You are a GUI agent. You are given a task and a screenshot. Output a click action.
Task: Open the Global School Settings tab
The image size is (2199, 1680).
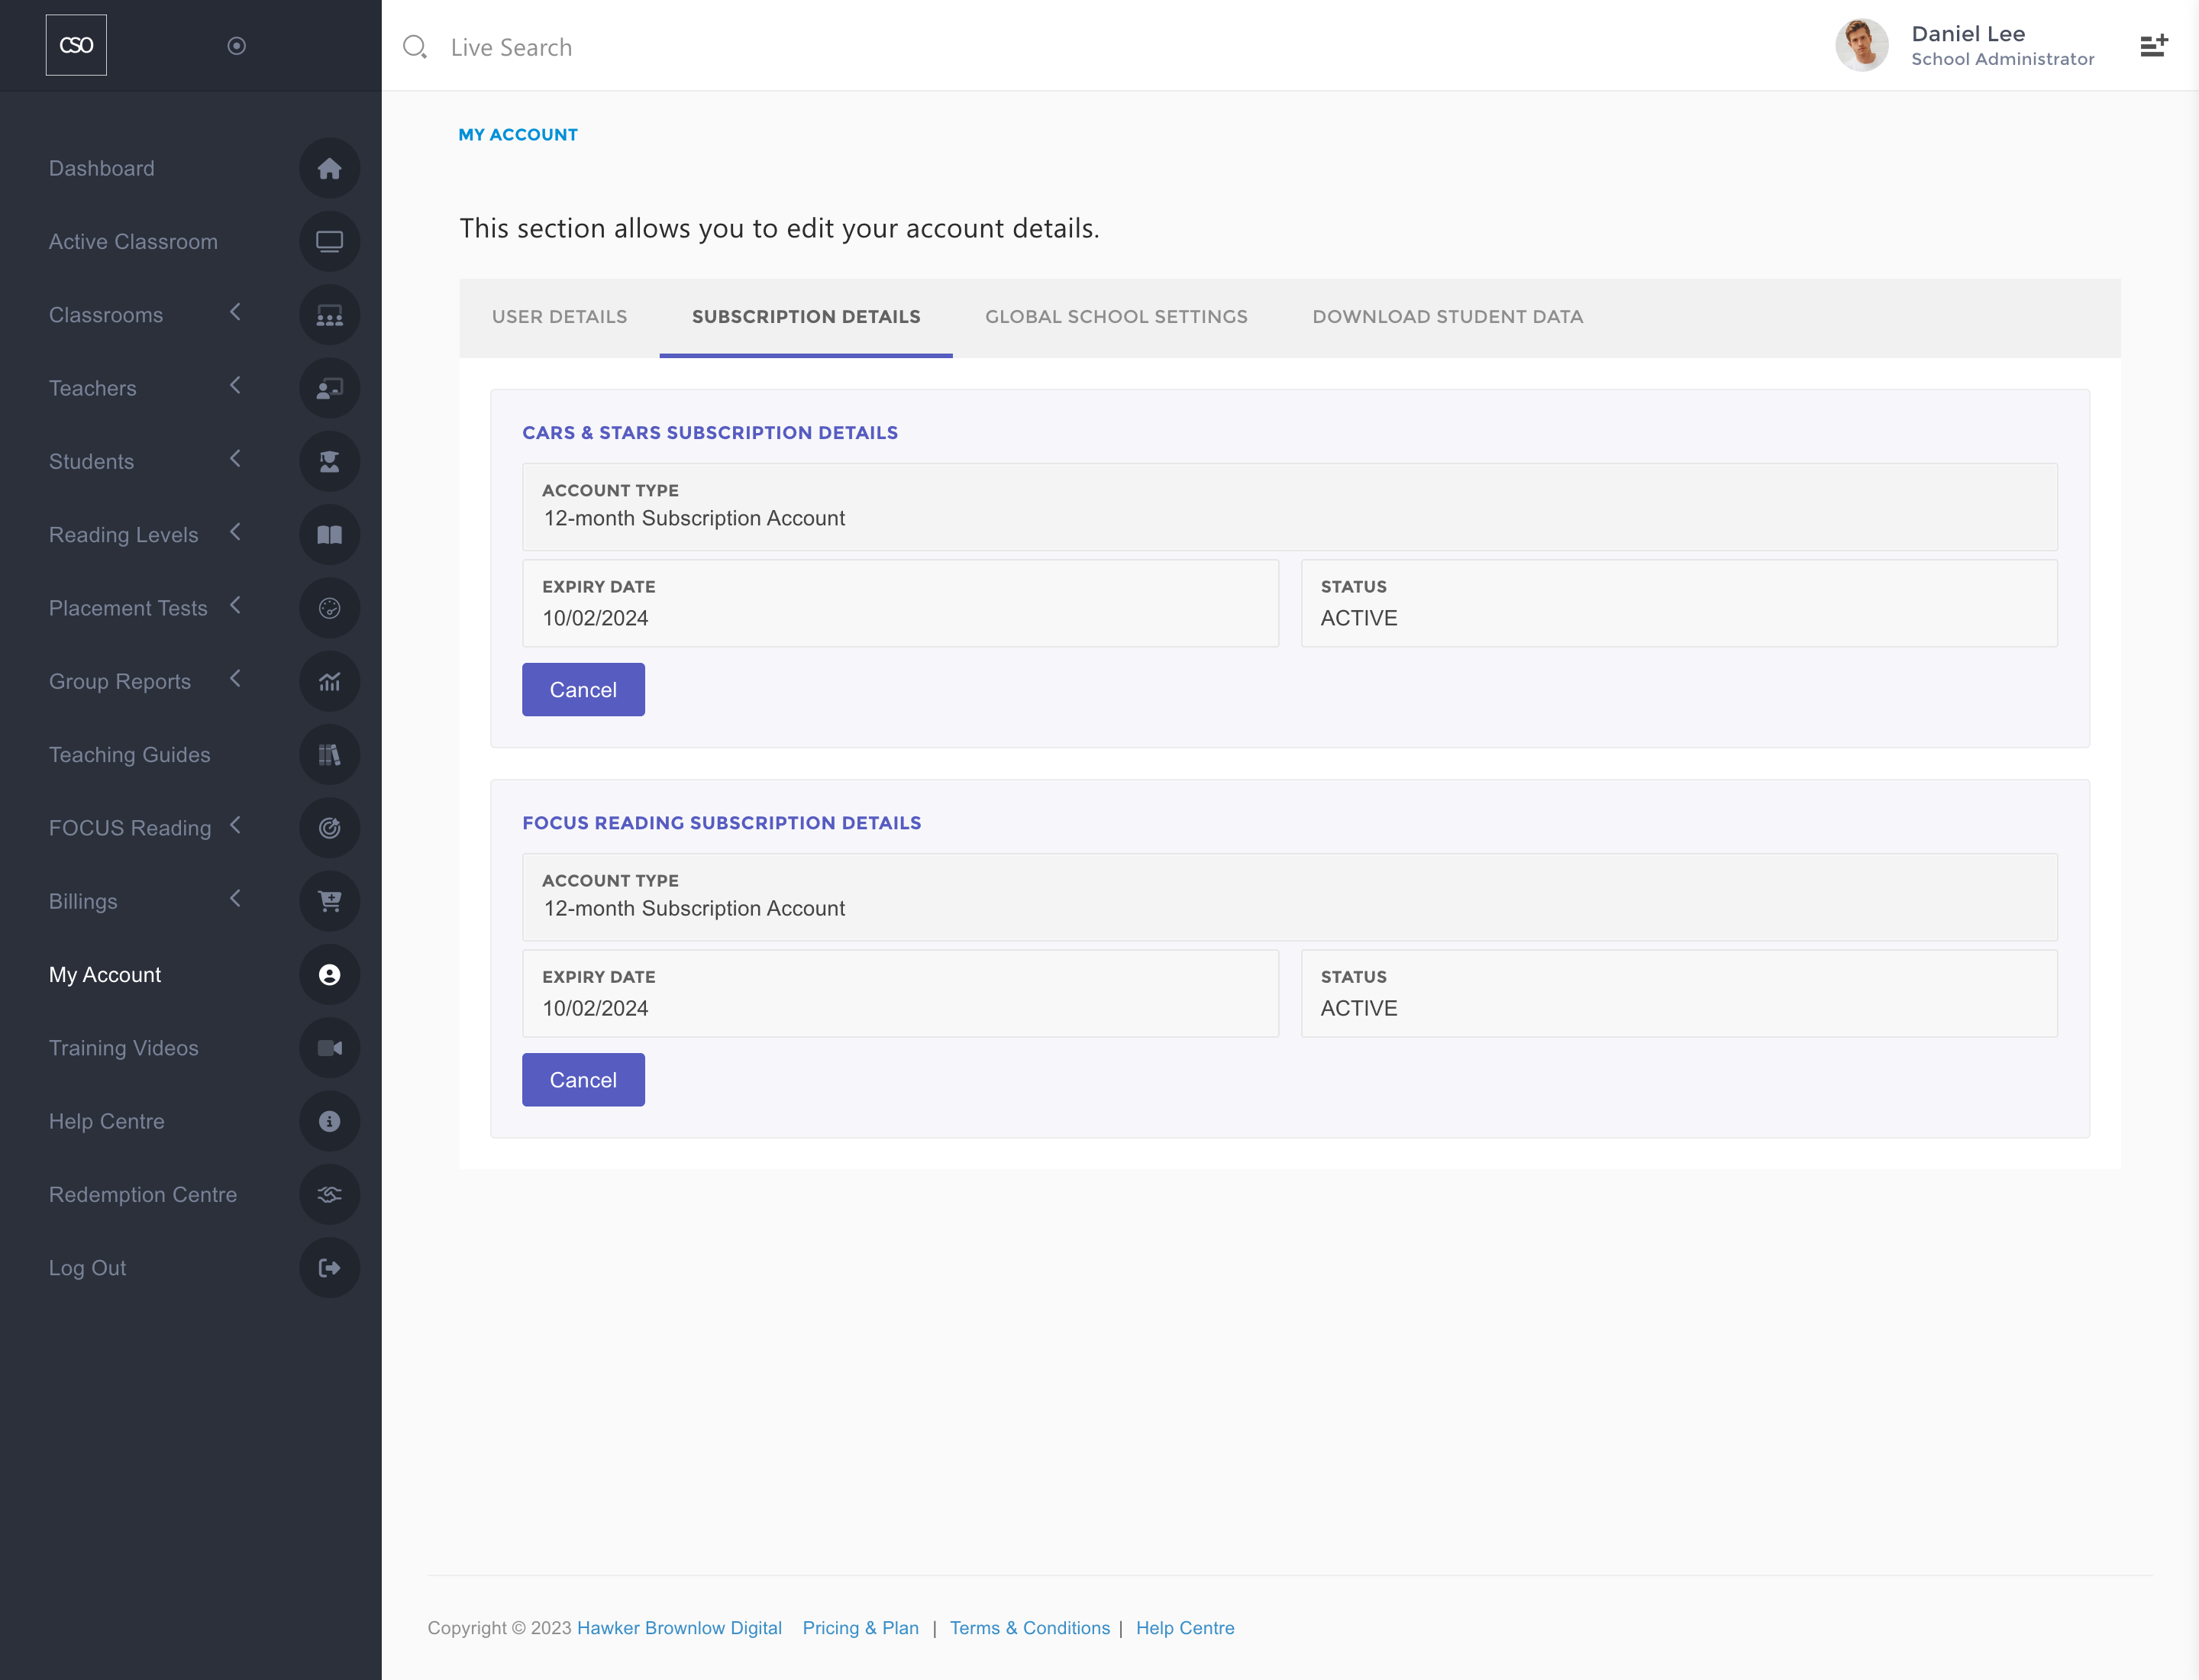[1116, 317]
